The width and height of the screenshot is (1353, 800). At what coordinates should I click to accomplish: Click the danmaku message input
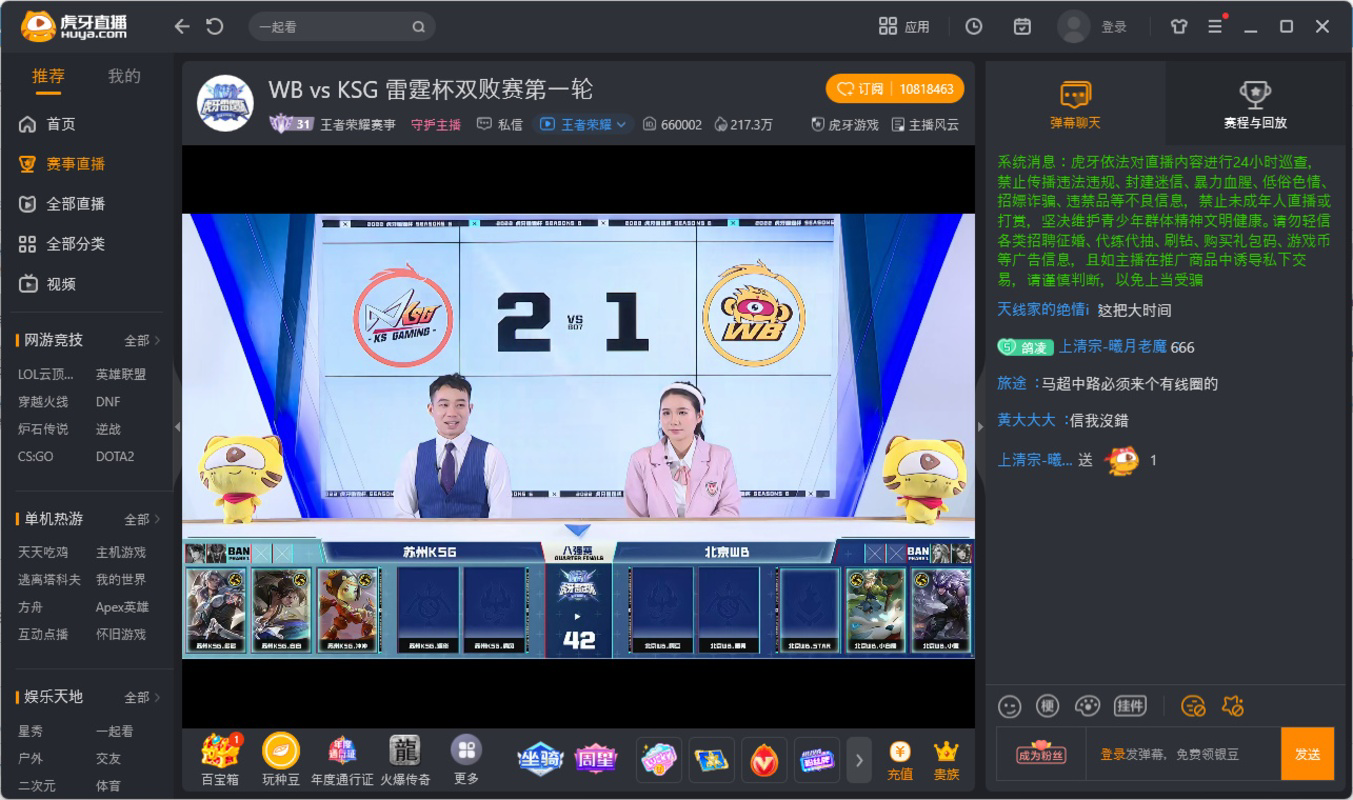tap(1183, 754)
